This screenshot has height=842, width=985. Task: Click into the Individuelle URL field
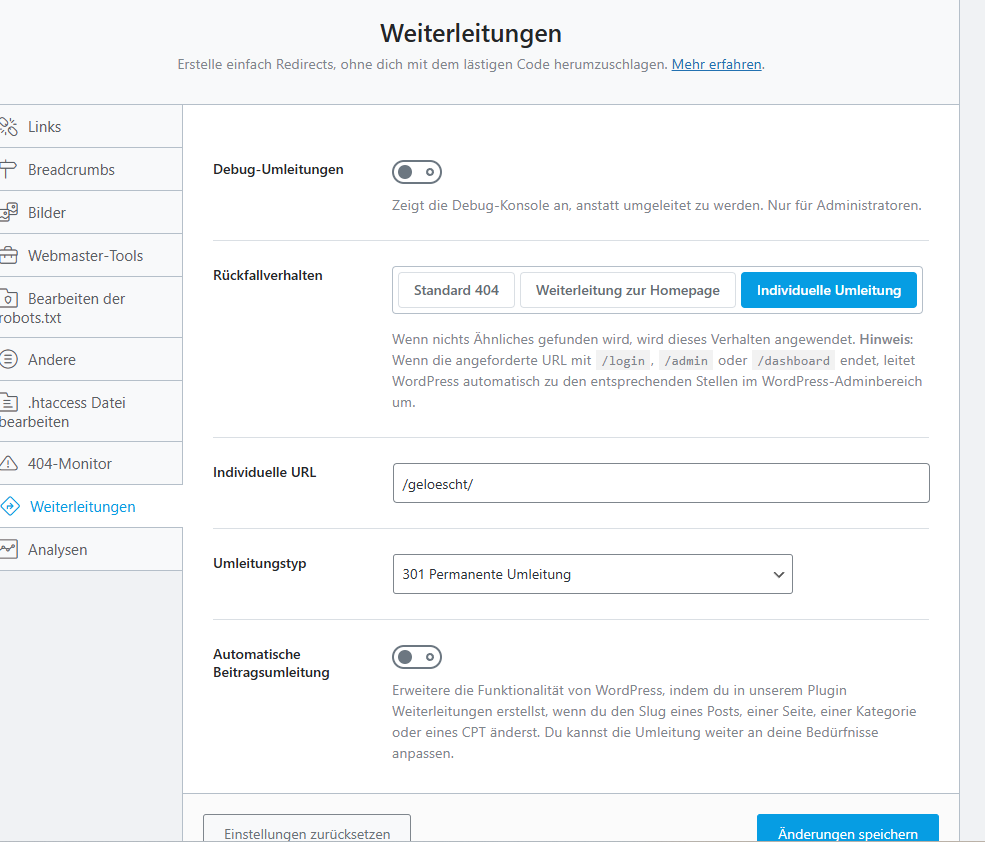tap(660, 483)
